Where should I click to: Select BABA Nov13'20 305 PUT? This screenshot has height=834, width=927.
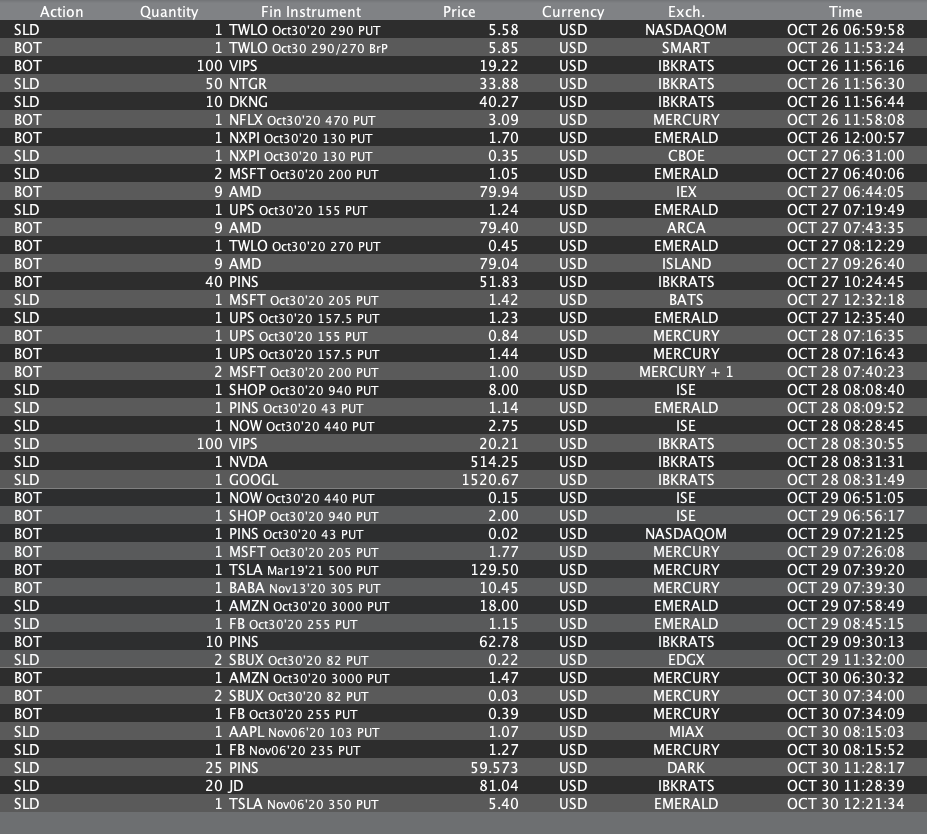pos(304,588)
